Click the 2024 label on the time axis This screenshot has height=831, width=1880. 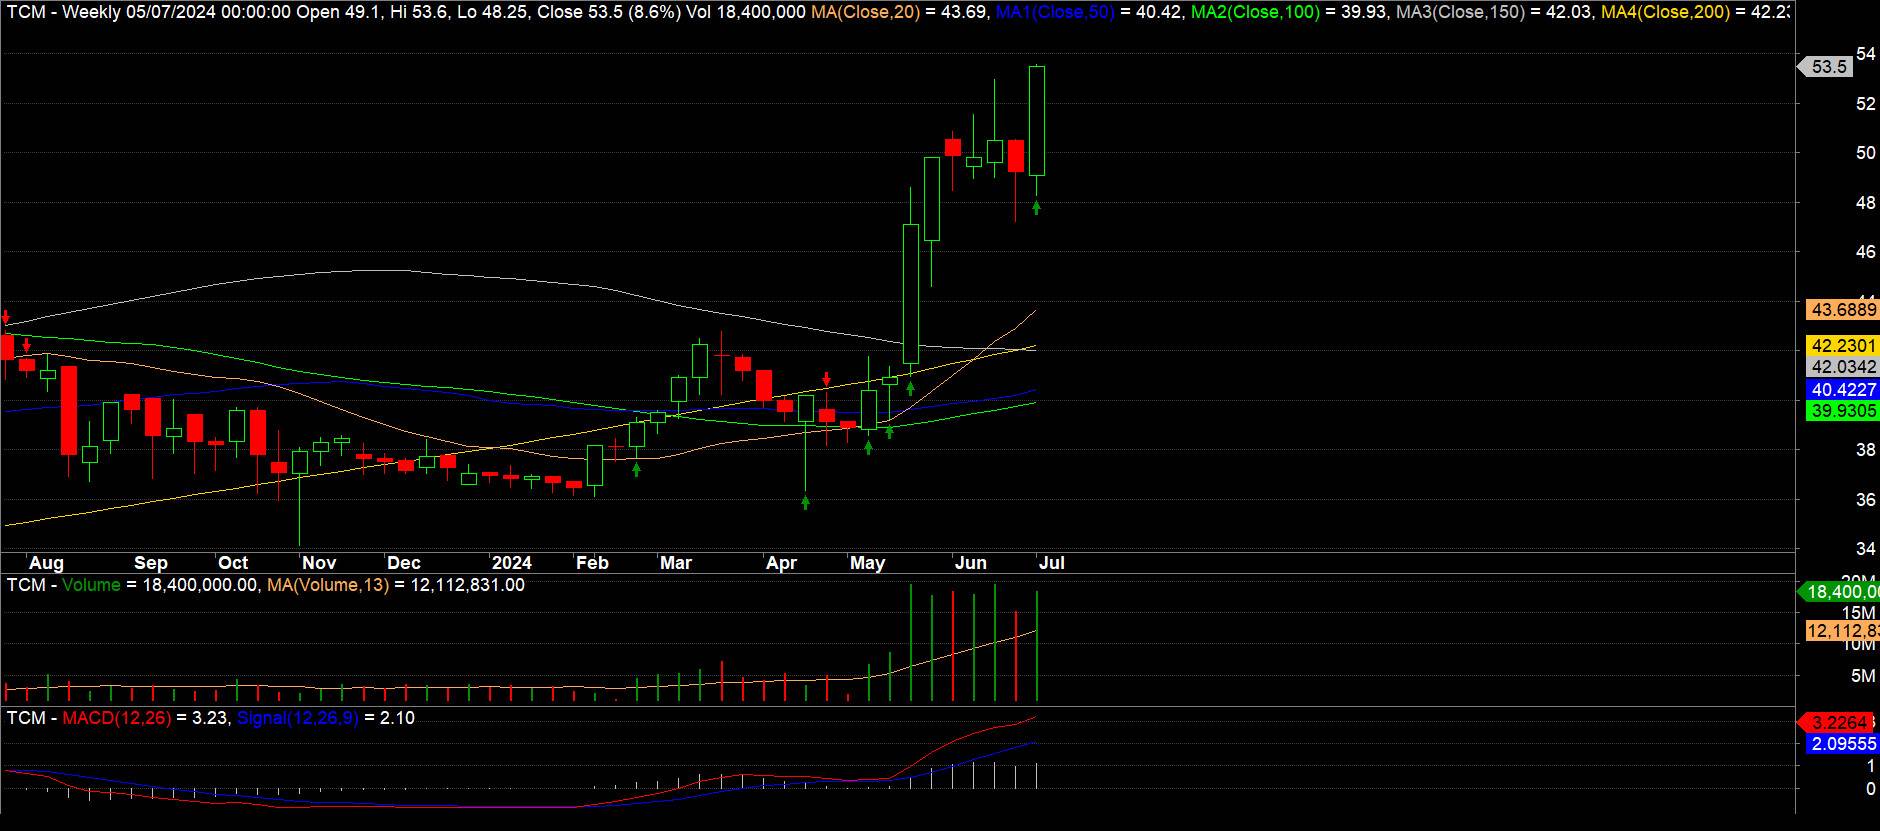click(512, 563)
